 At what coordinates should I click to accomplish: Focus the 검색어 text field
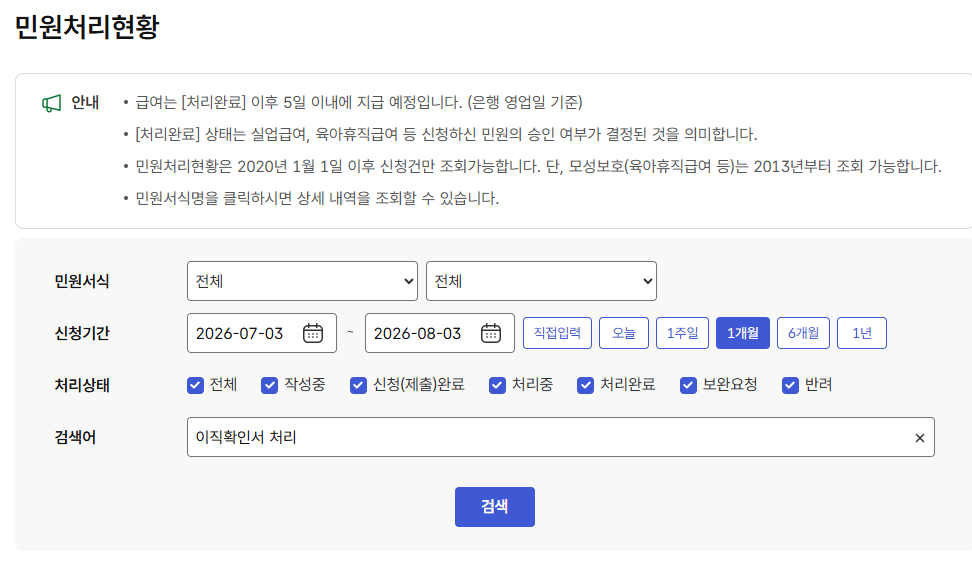[x=561, y=438]
